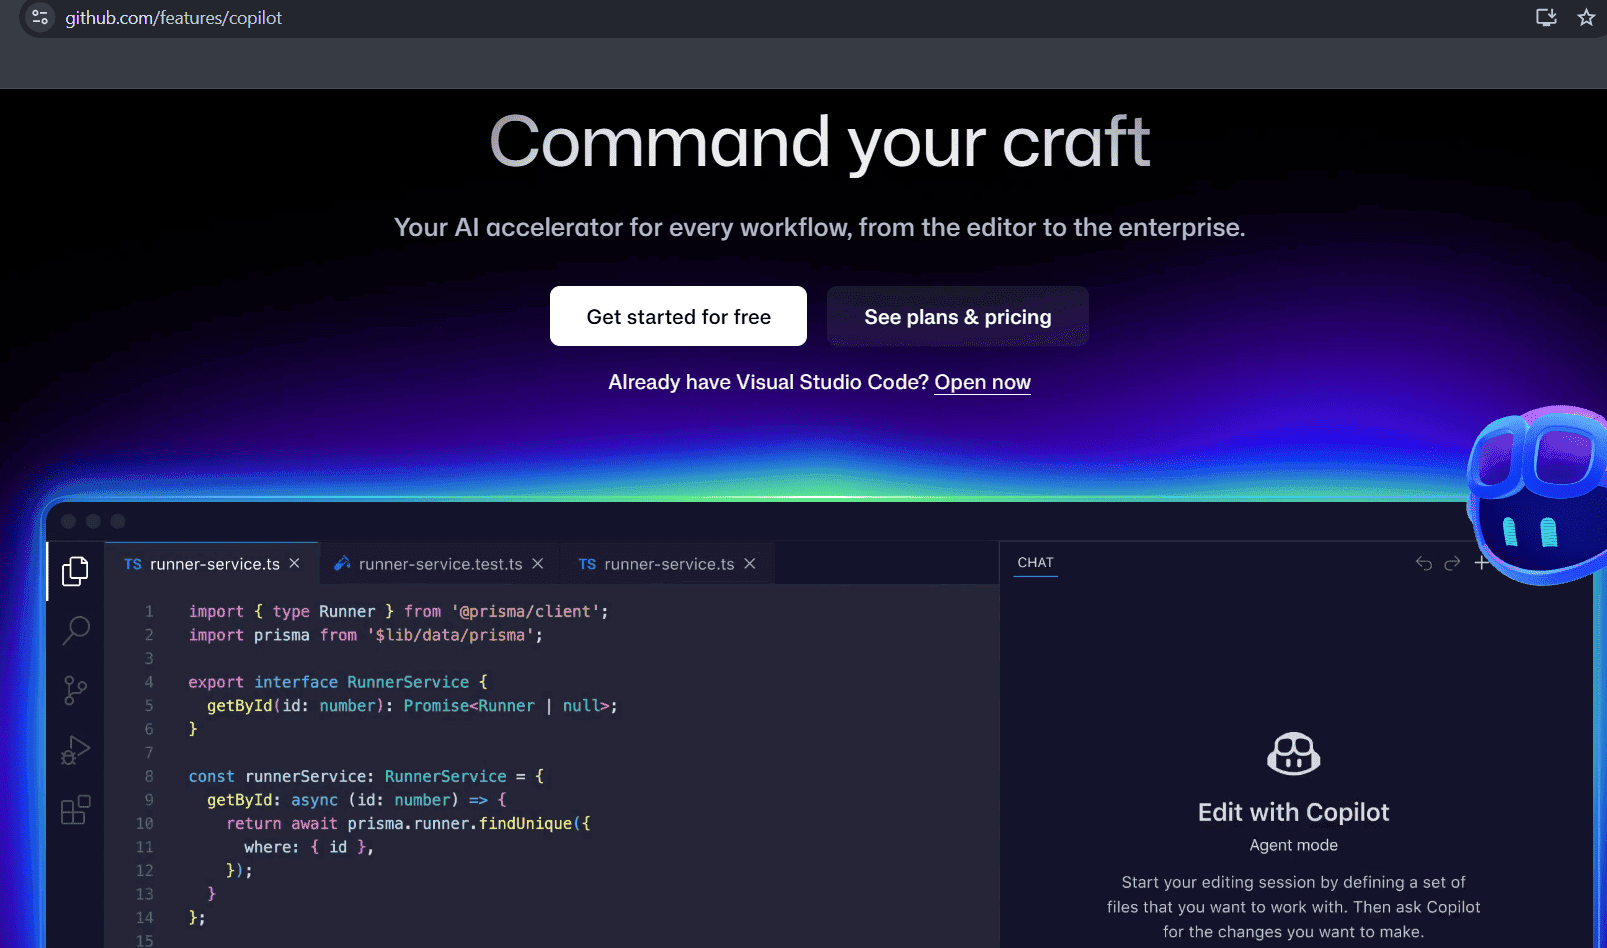Image resolution: width=1607 pixels, height=948 pixels.
Task: Click the import prisma from '$lib/data/prisma' line
Action: (366, 635)
